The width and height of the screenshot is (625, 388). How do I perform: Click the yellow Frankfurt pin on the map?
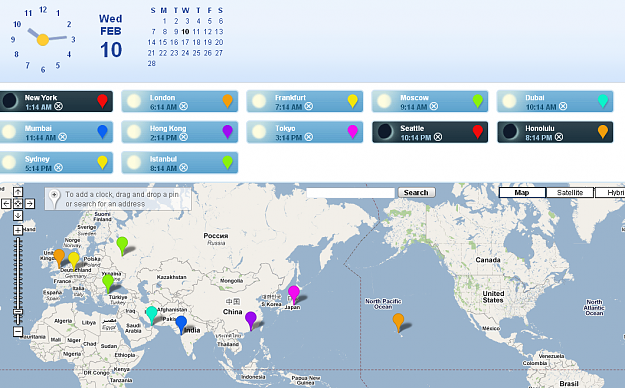pyautogui.click(x=74, y=260)
